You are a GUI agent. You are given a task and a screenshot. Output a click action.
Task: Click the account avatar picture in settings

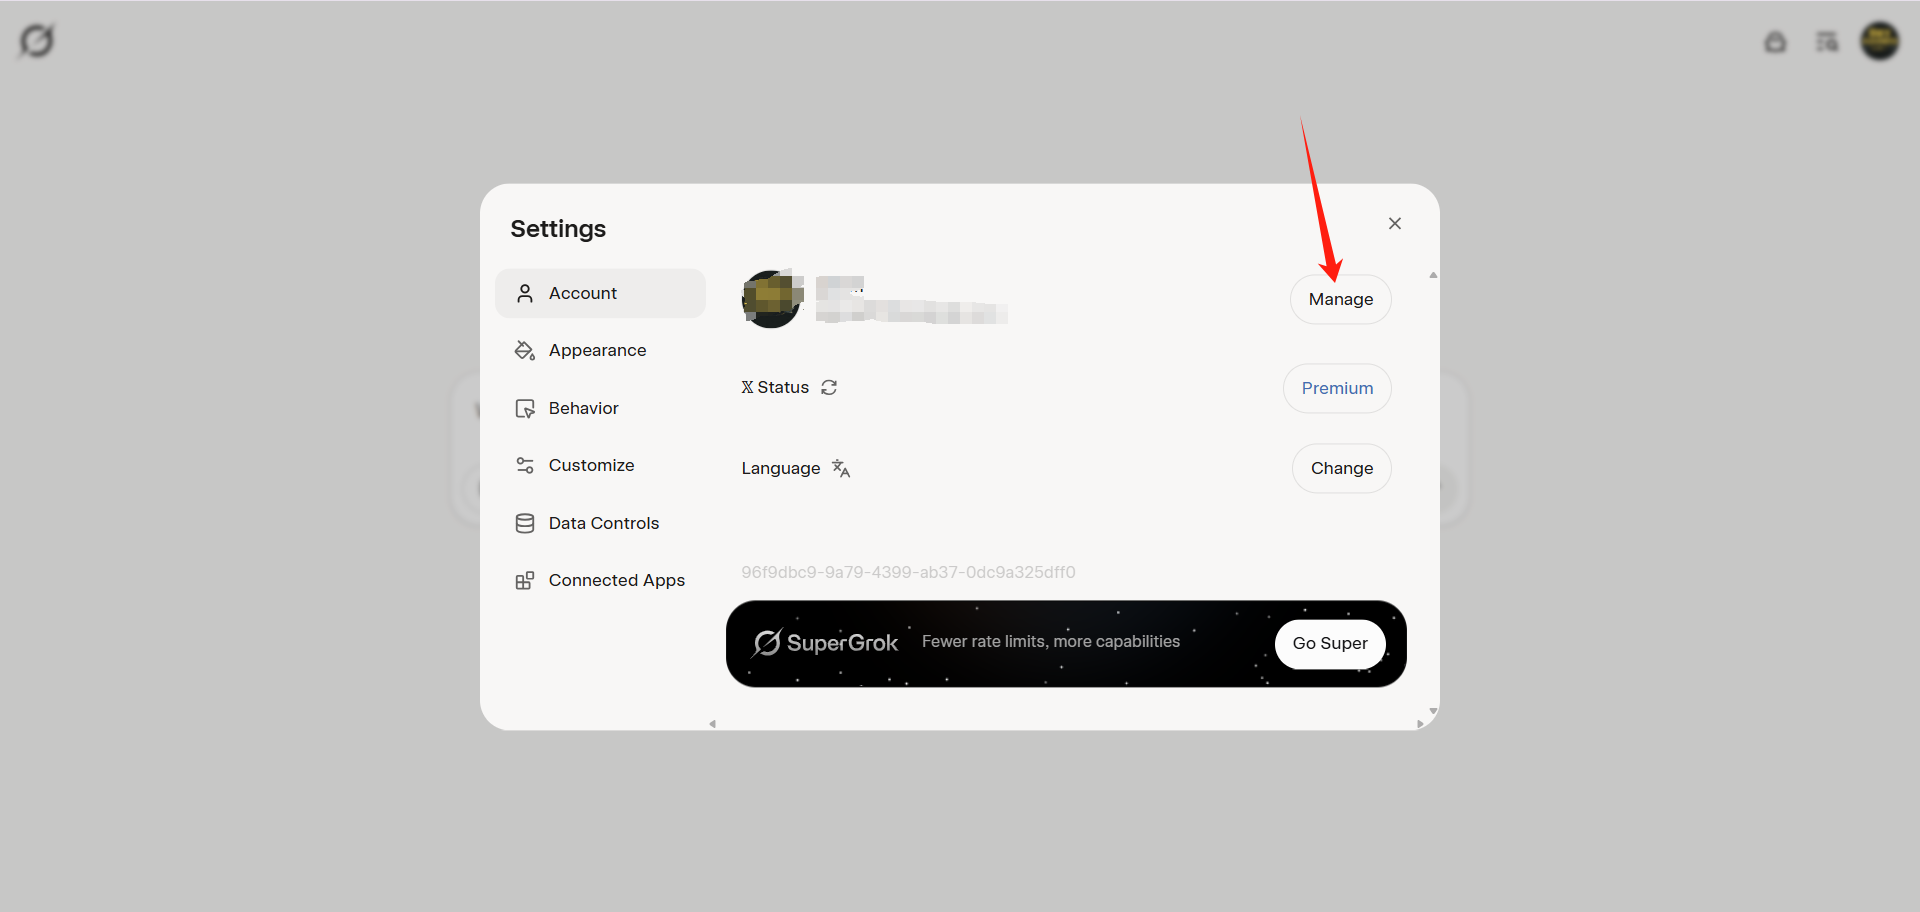click(x=772, y=298)
